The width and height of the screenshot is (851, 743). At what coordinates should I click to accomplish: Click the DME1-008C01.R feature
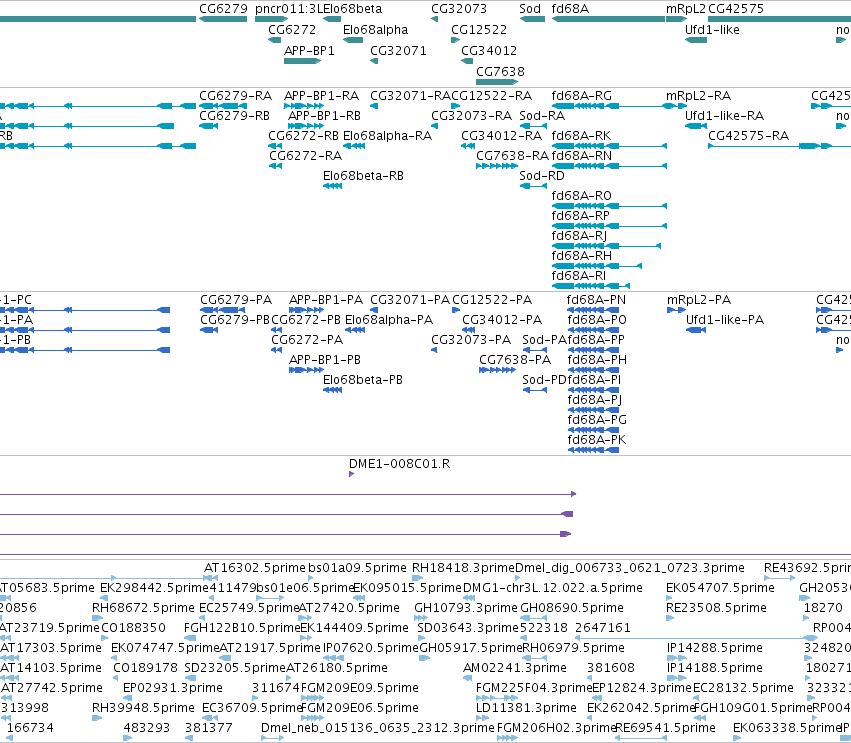tap(399, 464)
